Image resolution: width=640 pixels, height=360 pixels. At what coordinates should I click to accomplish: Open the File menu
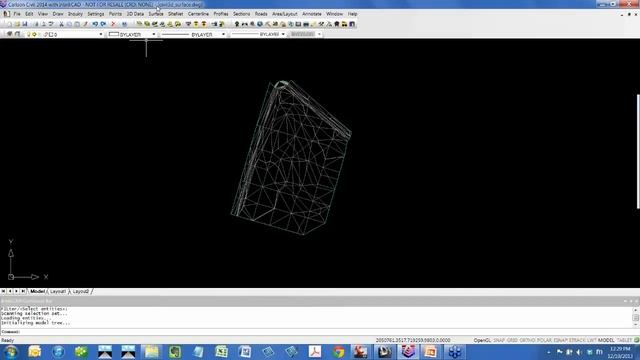point(17,14)
